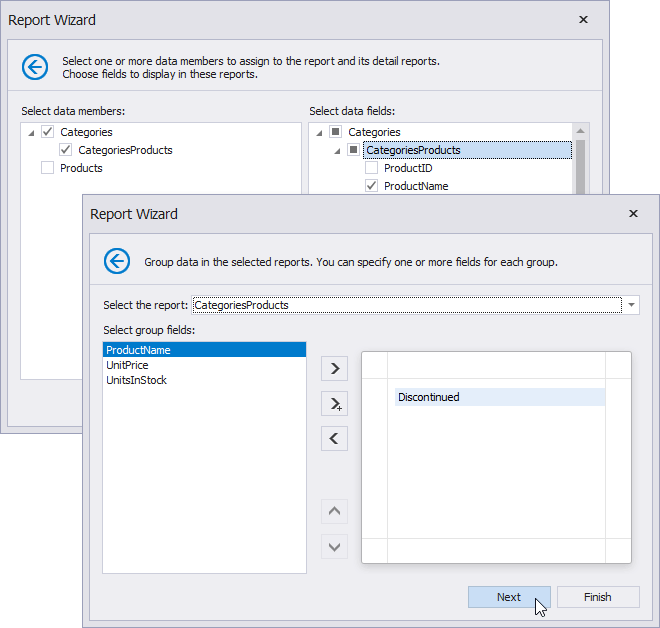Image resolution: width=660 pixels, height=628 pixels.
Task: Click the add-to-new-group arrow with plus
Action: tap(334, 403)
